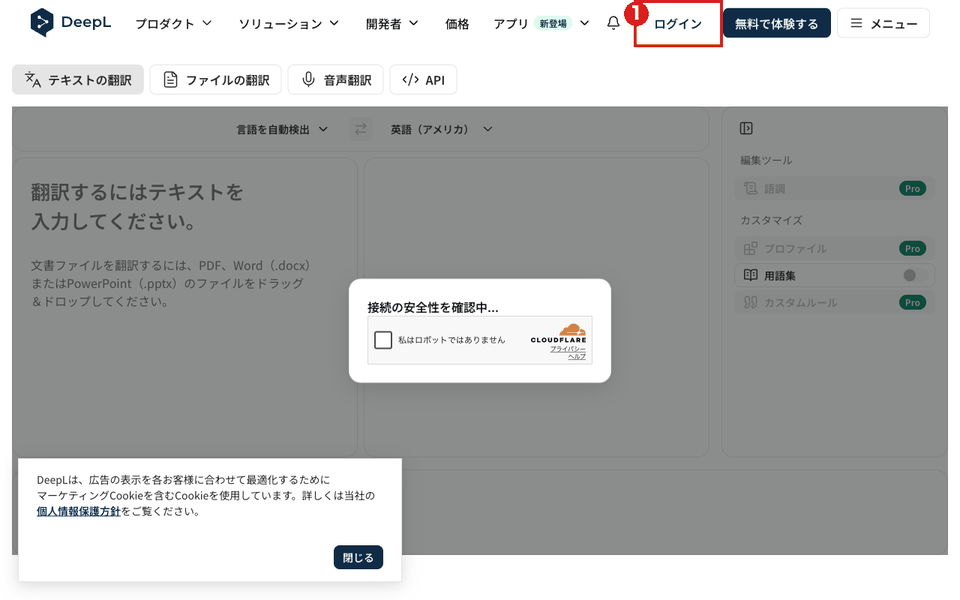Click the Pro badge next to 語調
The width and height of the screenshot is (960, 600).
[x=912, y=189]
